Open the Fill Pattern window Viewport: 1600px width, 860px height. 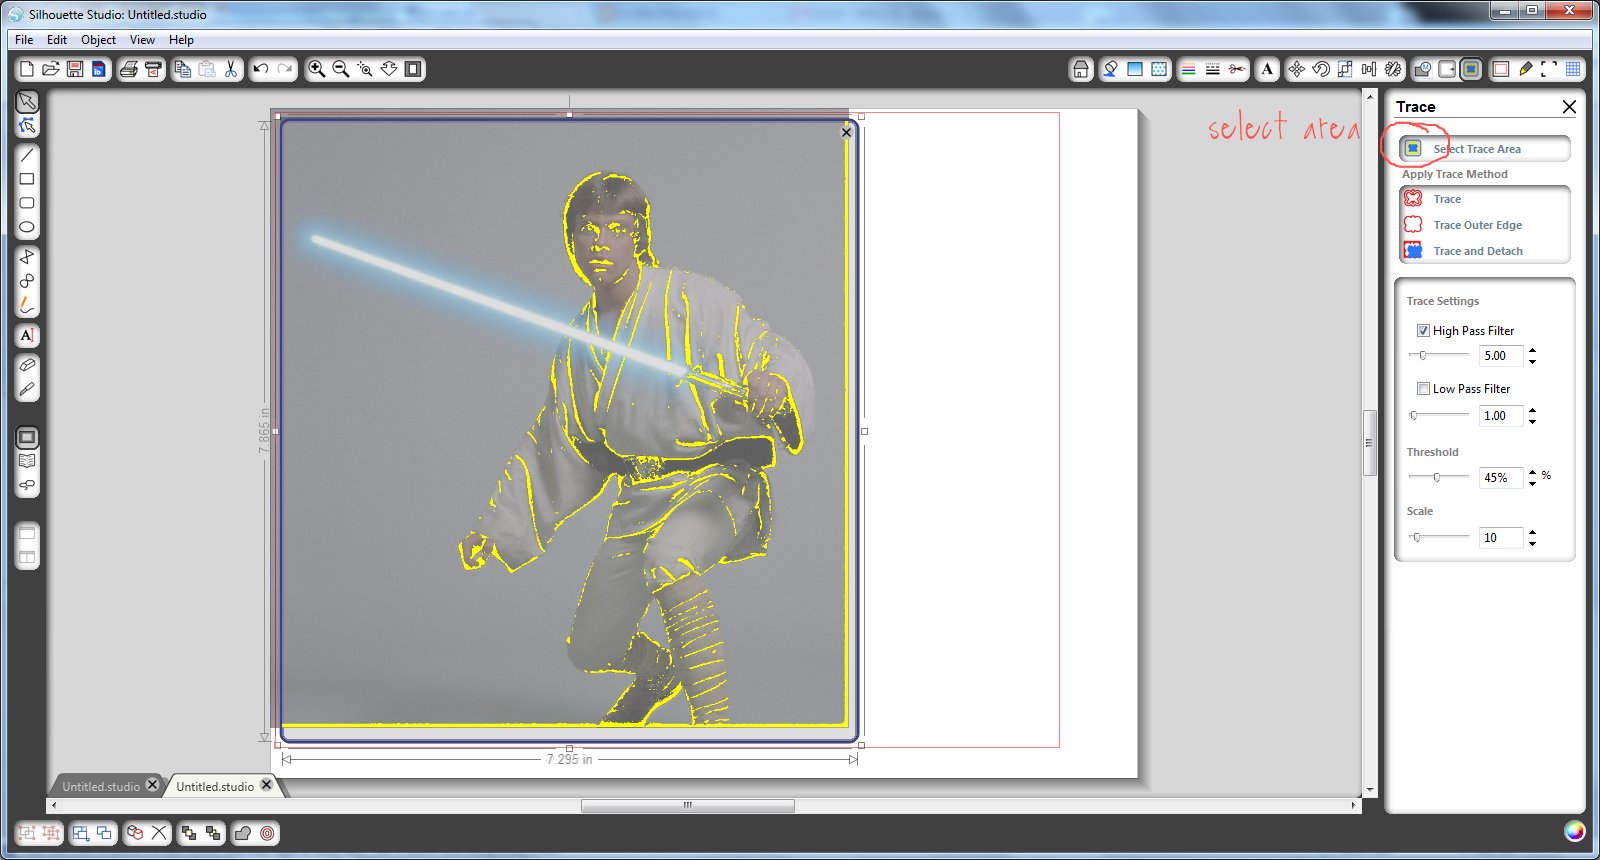tap(1159, 69)
